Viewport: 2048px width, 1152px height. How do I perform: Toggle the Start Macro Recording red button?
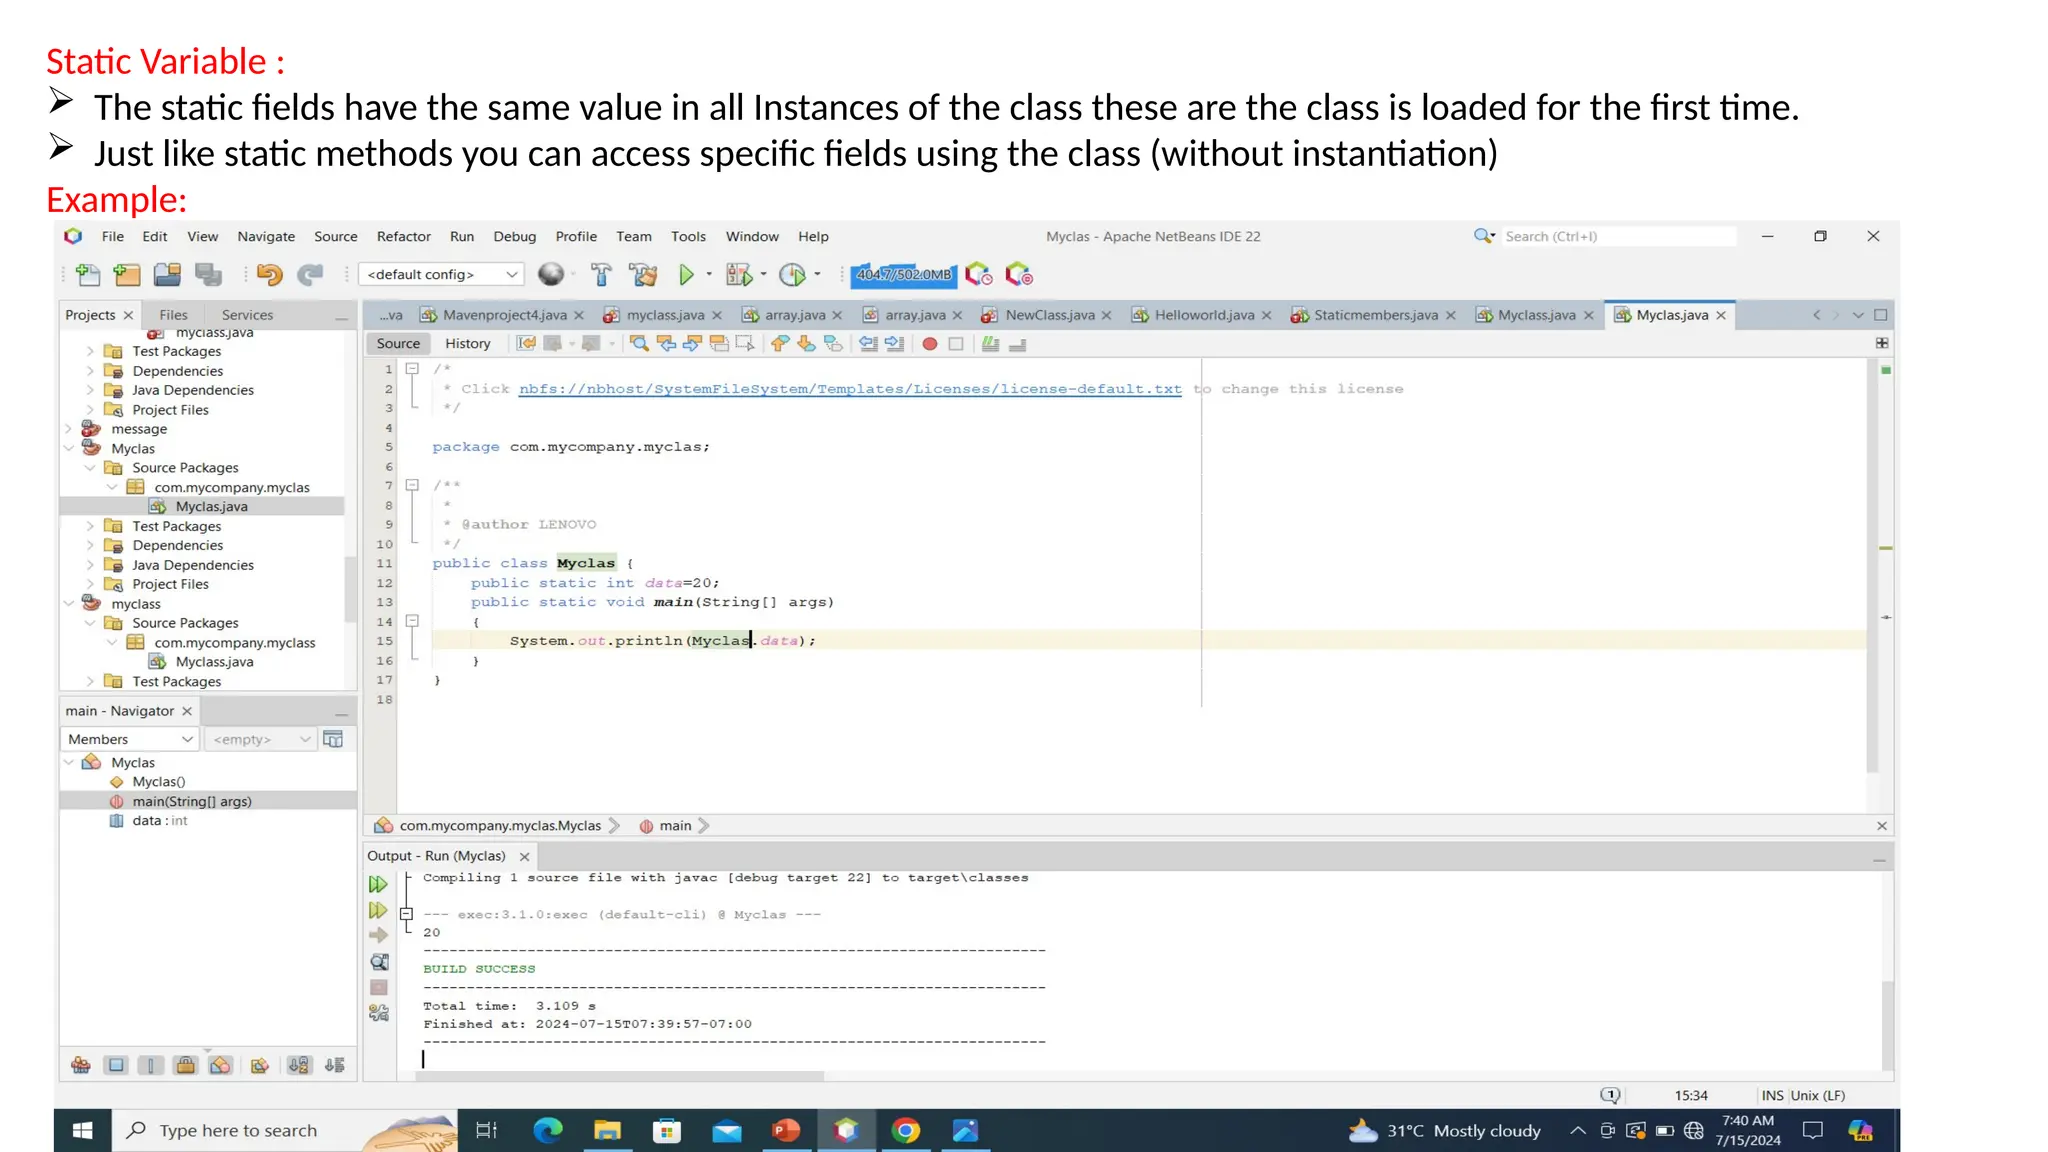click(929, 344)
